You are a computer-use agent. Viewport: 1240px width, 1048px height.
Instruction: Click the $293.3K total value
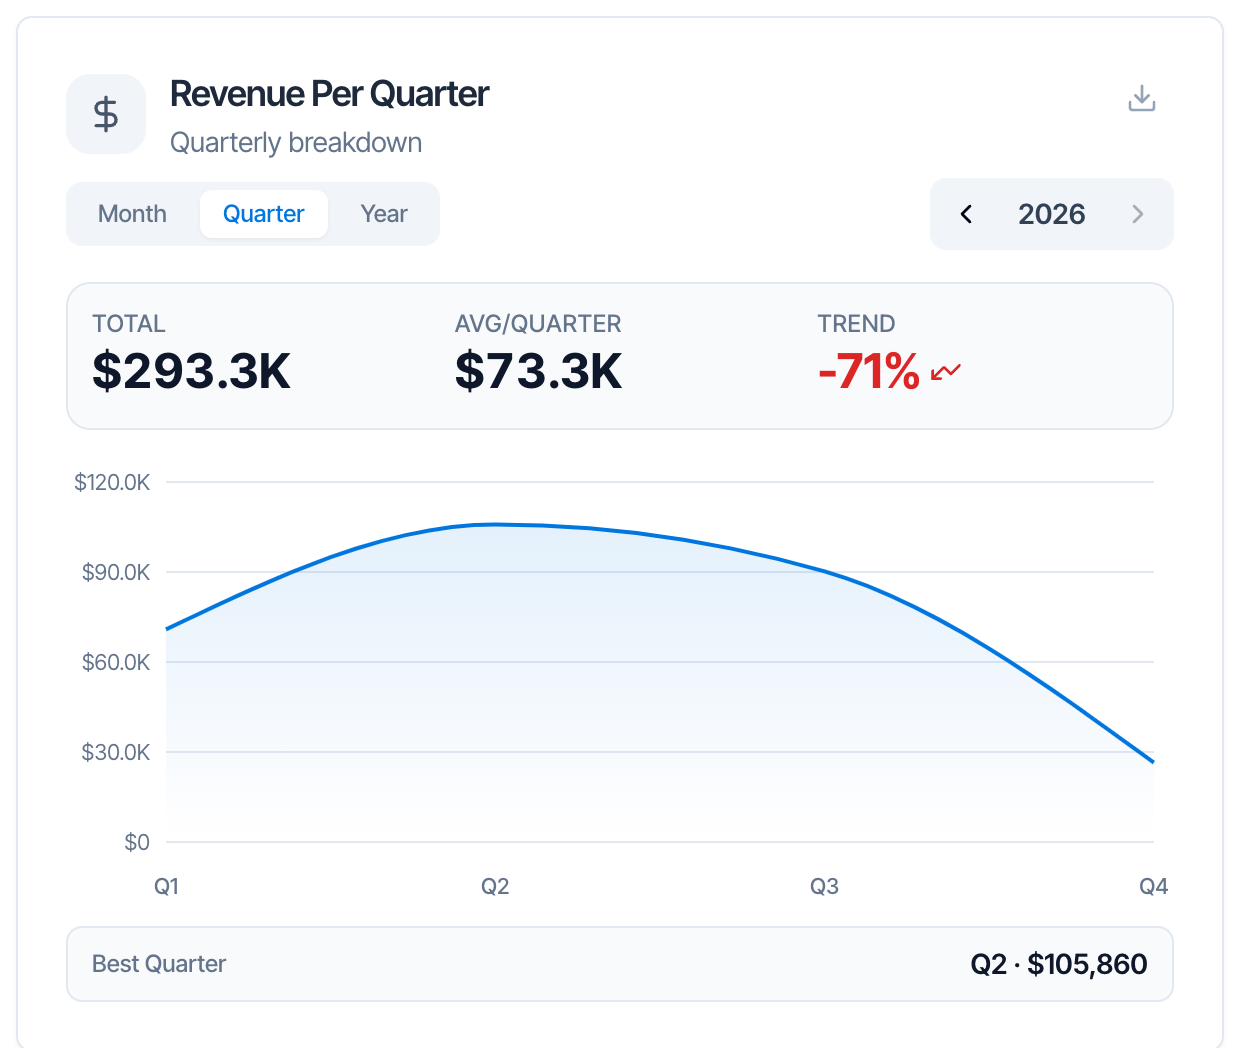pyautogui.click(x=191, y=371)
